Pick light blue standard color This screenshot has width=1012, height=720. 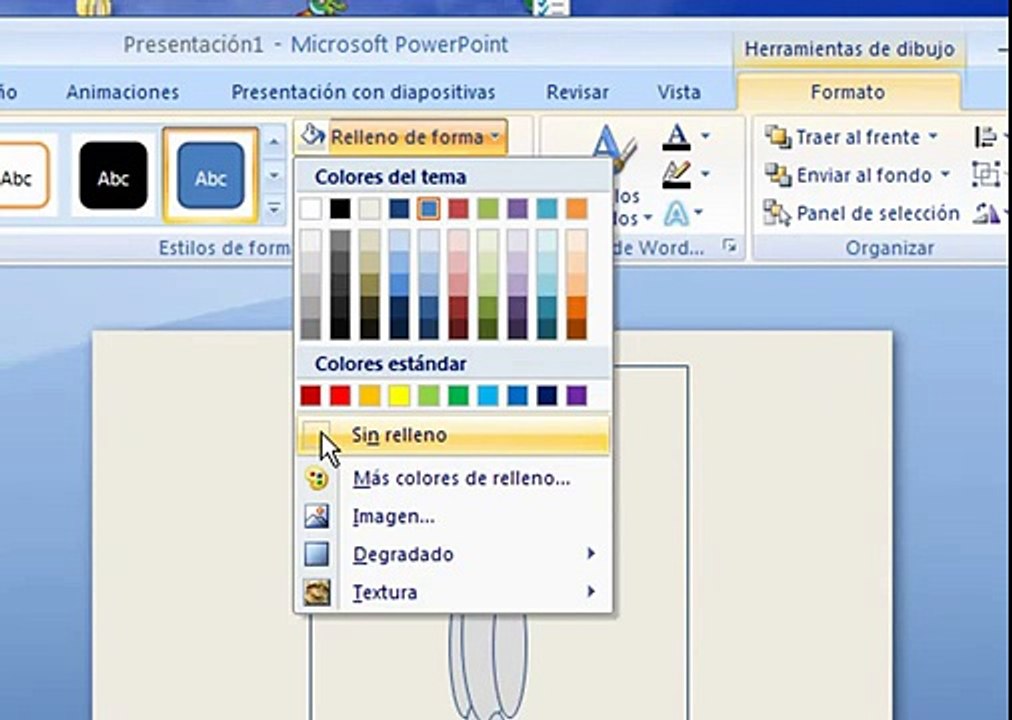tap(488, 395)
